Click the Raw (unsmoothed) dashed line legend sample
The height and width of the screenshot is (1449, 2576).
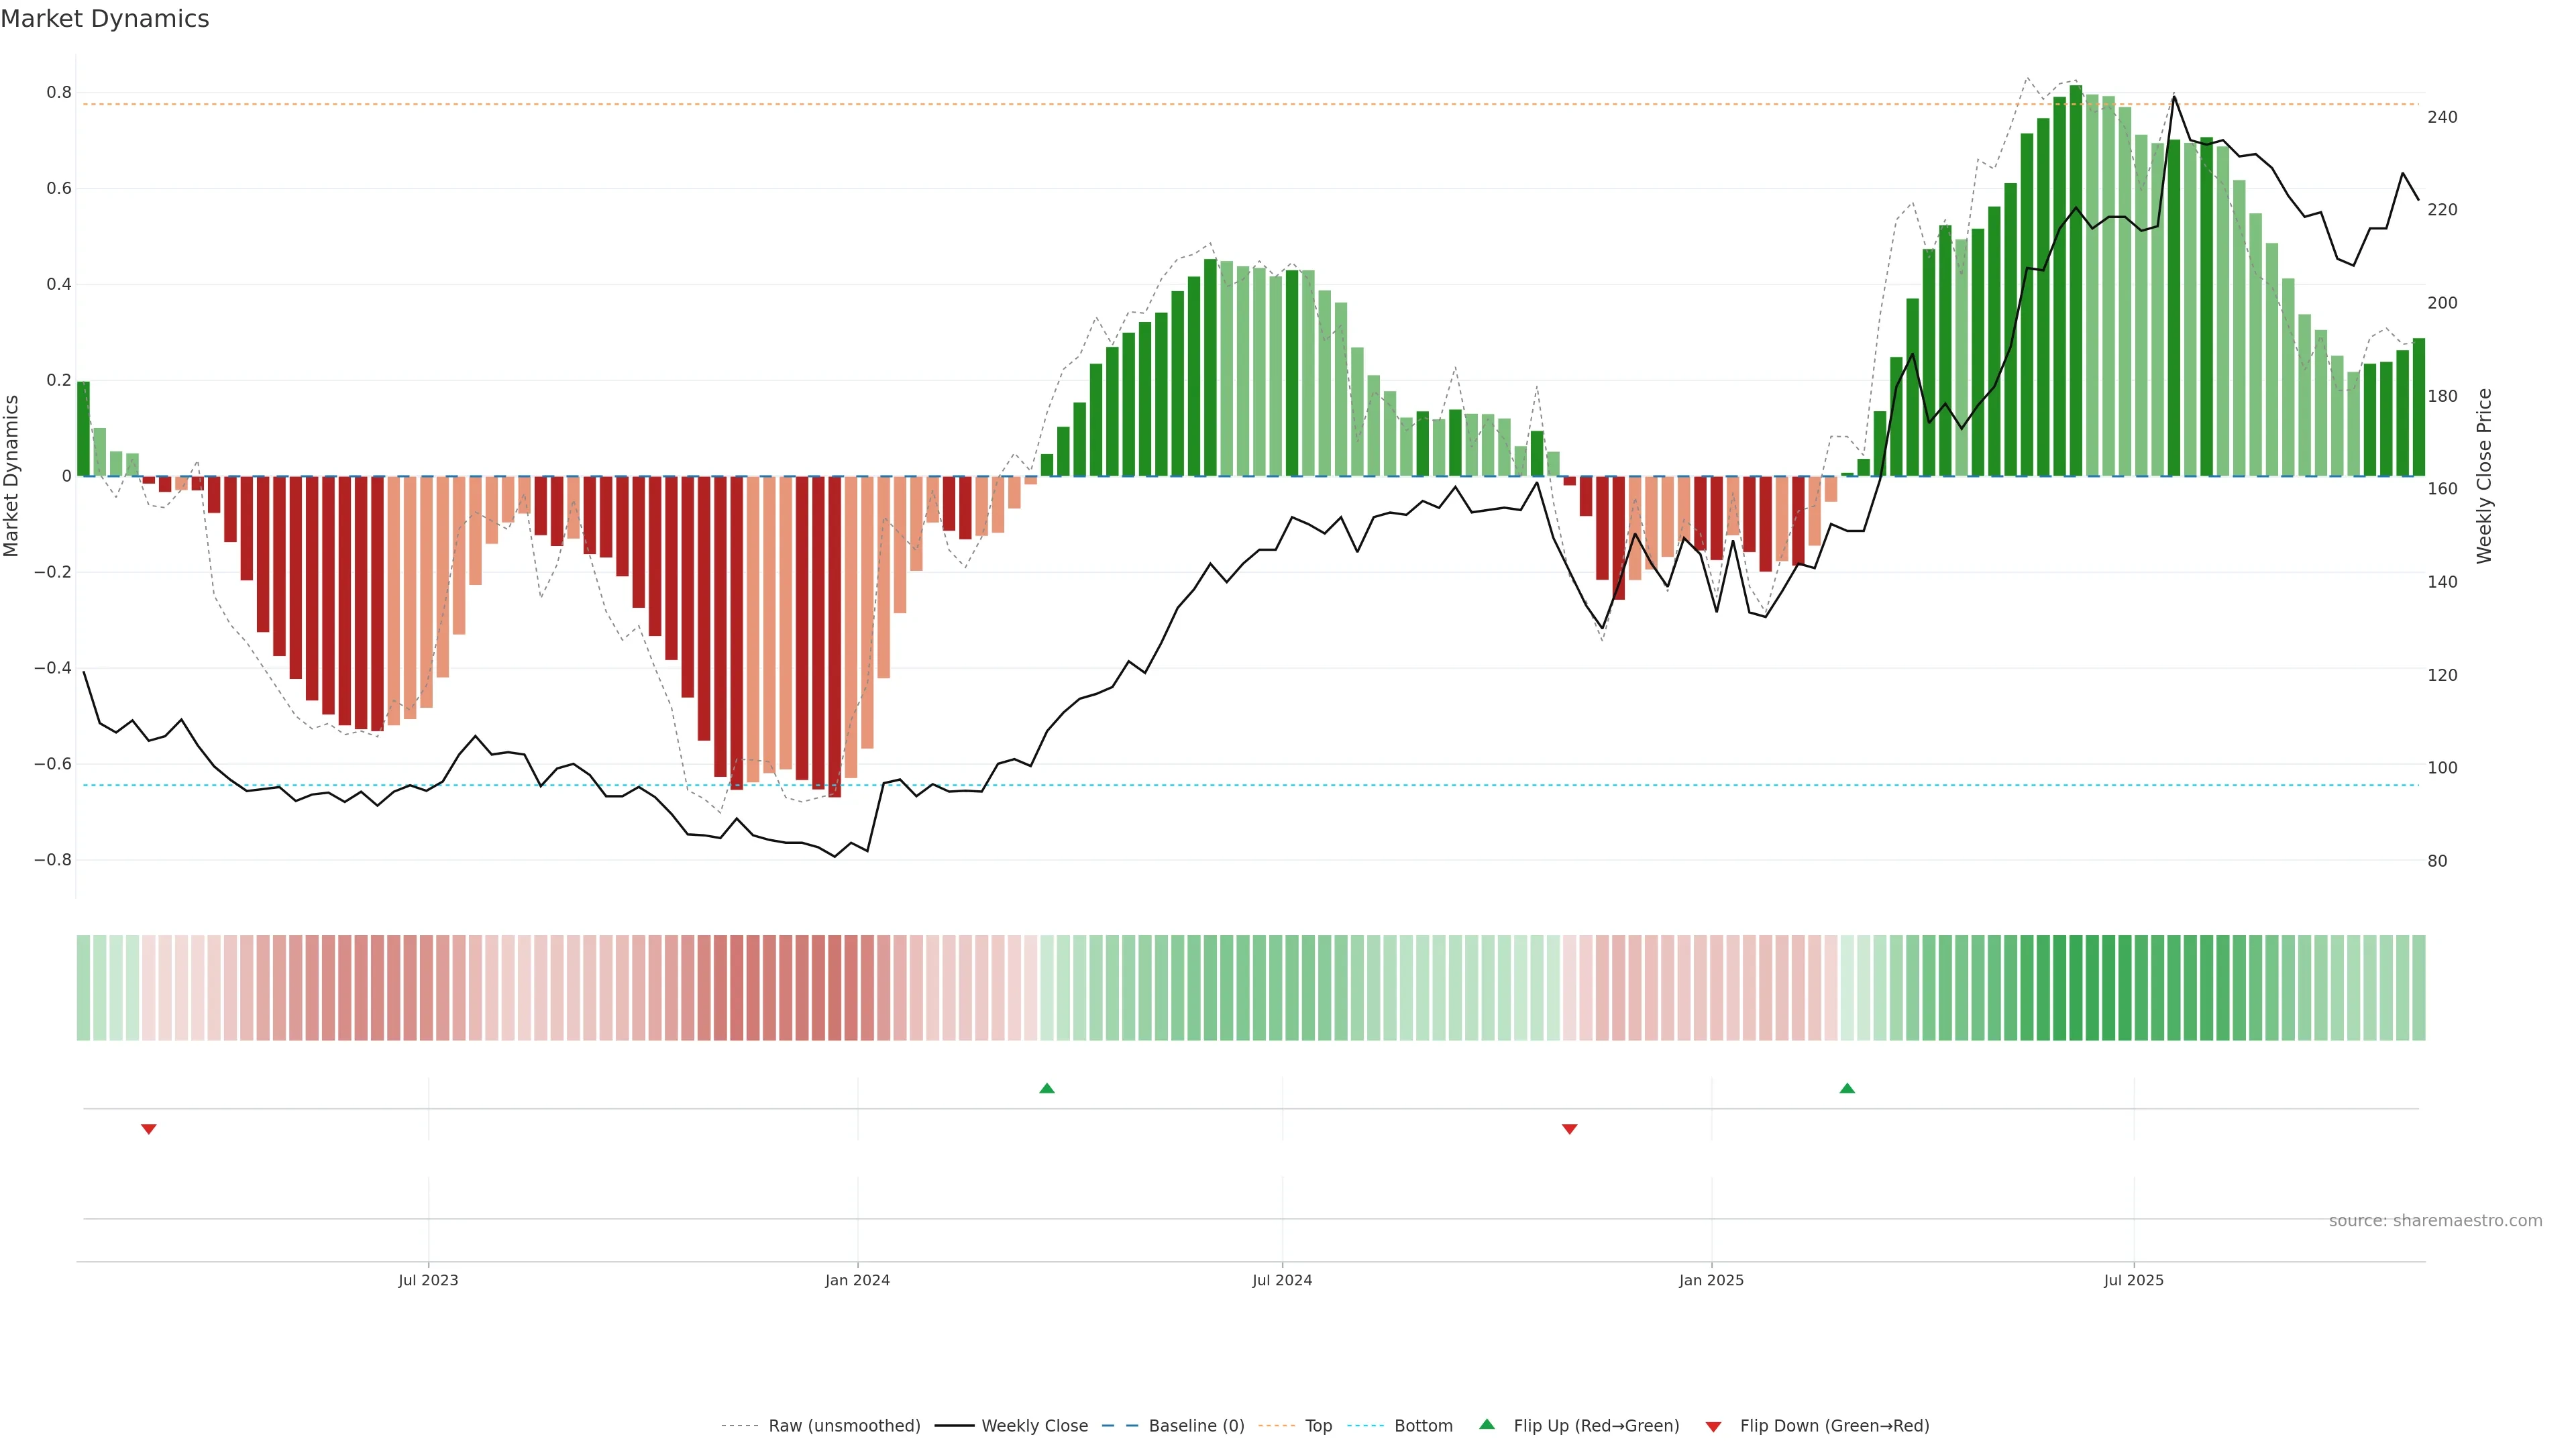pos(740,1426)
